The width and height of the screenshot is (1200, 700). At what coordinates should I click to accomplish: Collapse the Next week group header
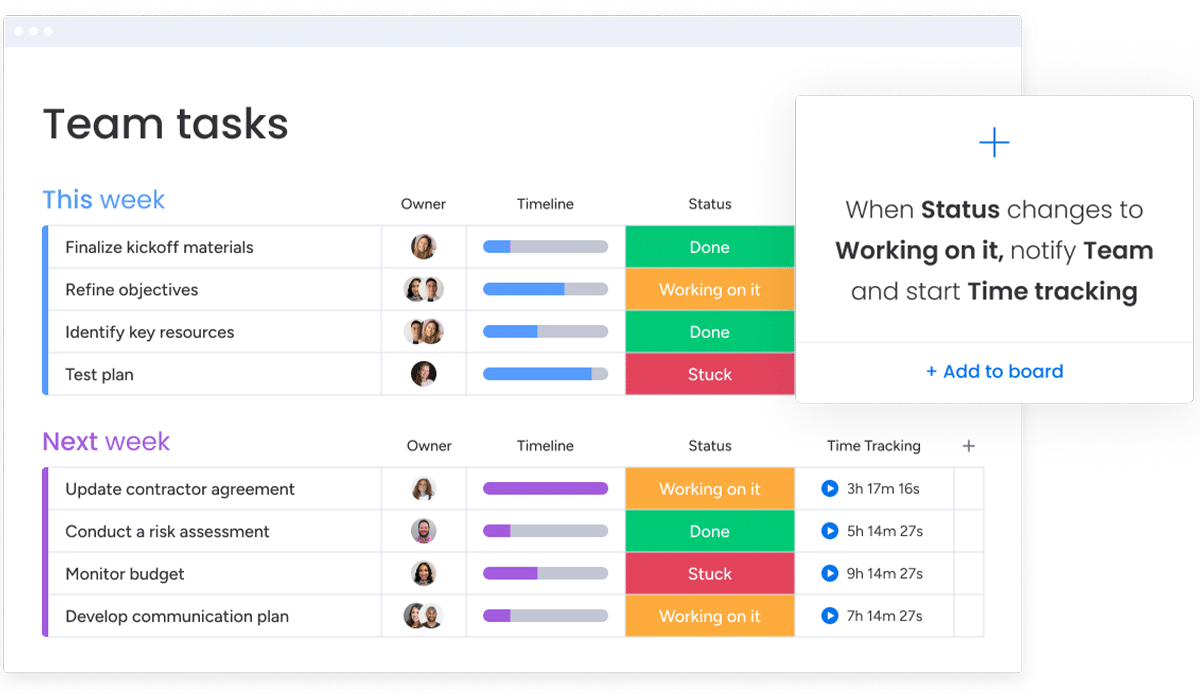click(x=106, y=442)
